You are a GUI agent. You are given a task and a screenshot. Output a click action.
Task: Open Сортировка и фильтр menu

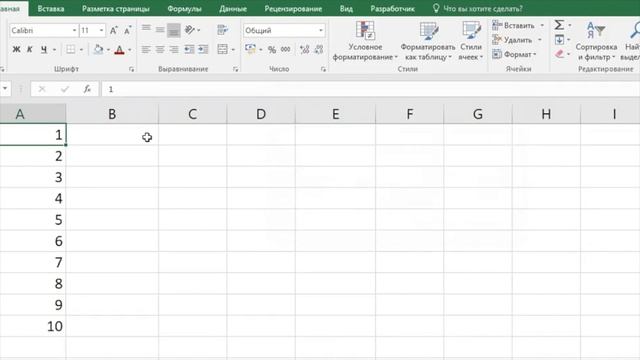point(596,41)
